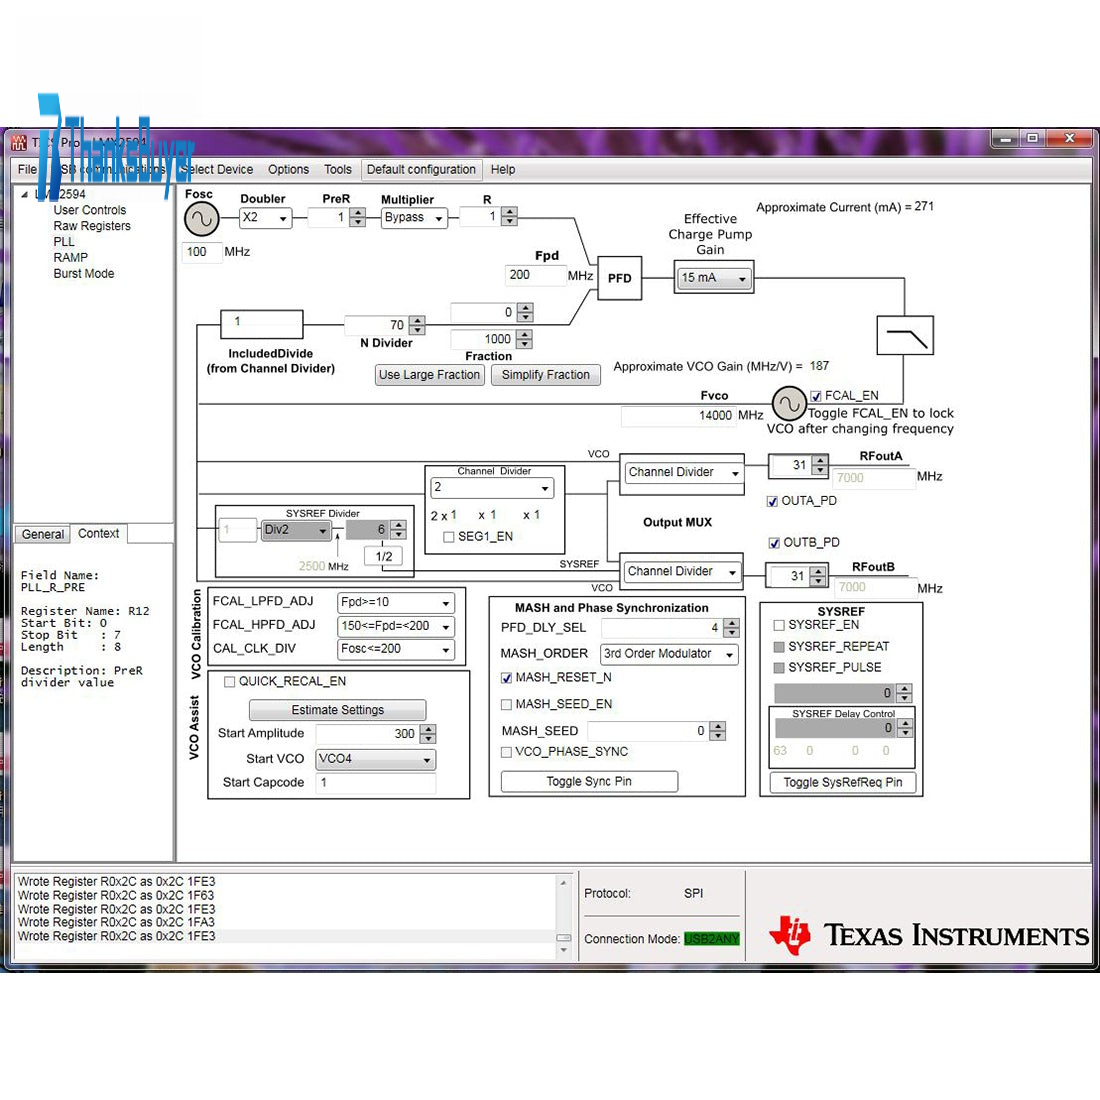Click the TICS Pro title bar app icon
The width and height of the screenshot is (1100, 1100).
point(19,142)
